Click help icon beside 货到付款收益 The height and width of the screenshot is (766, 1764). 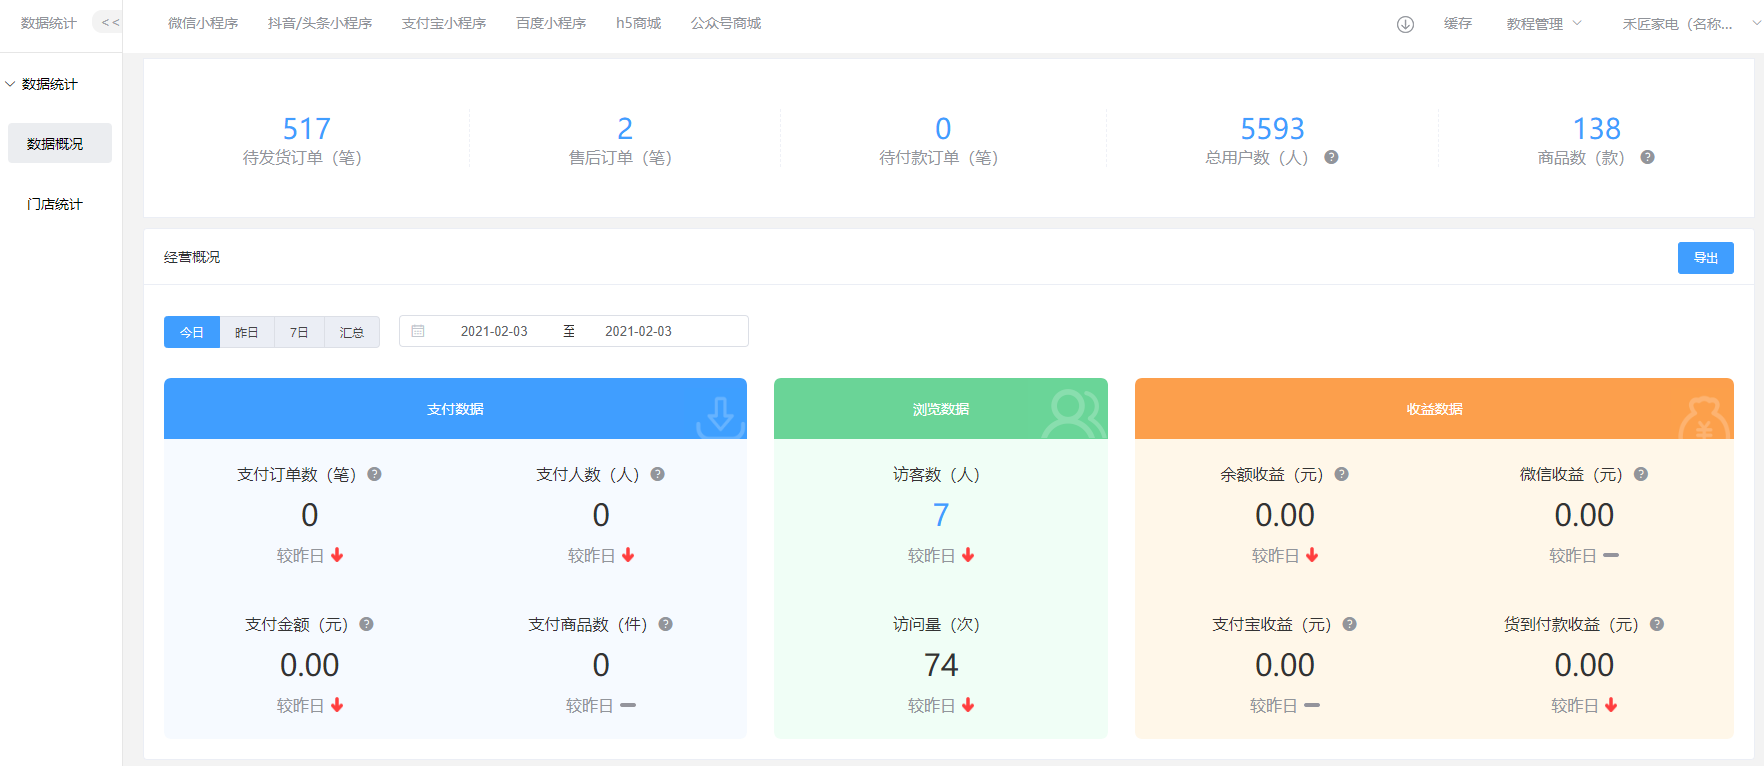1656,624
